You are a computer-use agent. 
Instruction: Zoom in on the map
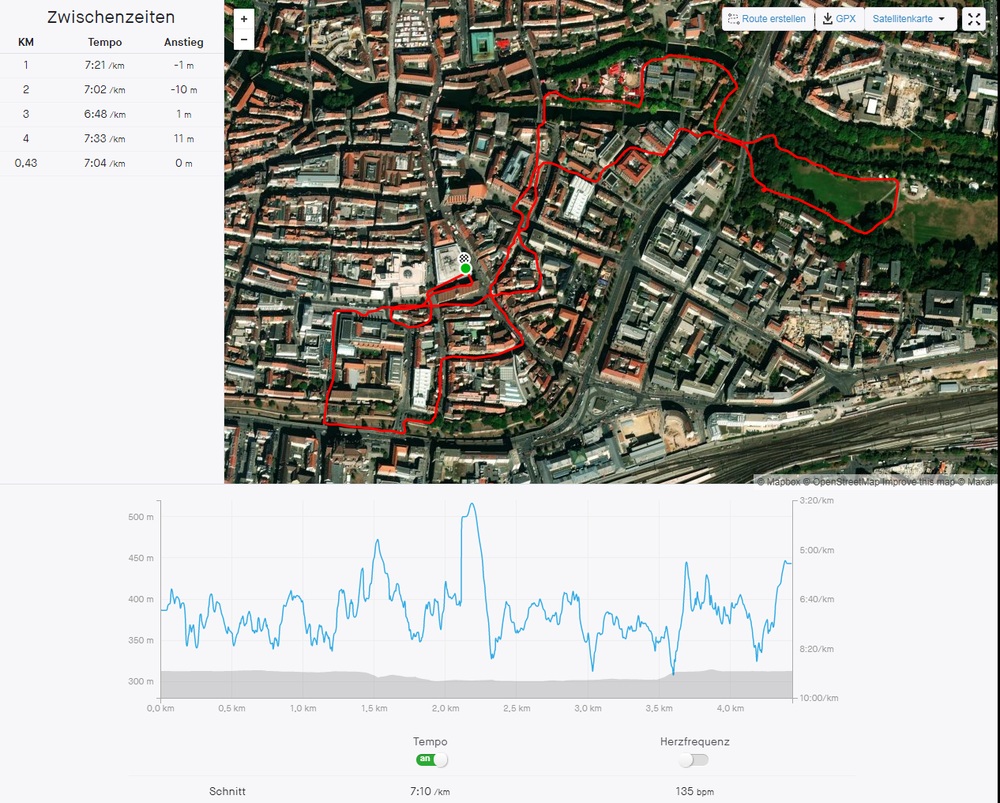244,19
